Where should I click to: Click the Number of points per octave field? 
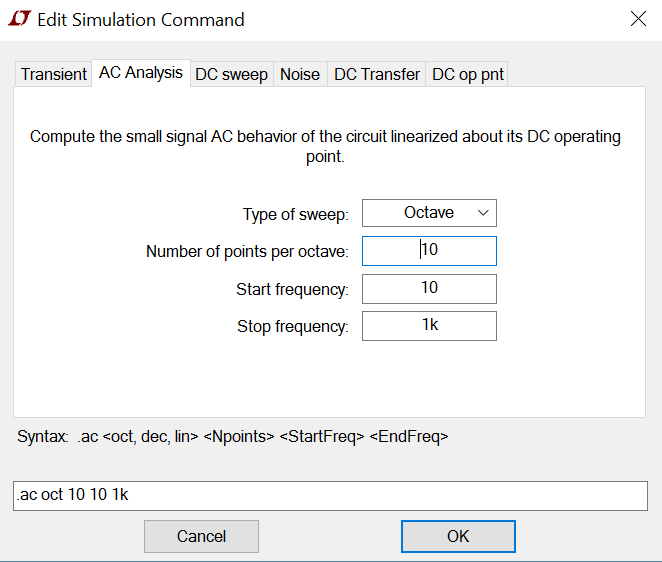429,250
